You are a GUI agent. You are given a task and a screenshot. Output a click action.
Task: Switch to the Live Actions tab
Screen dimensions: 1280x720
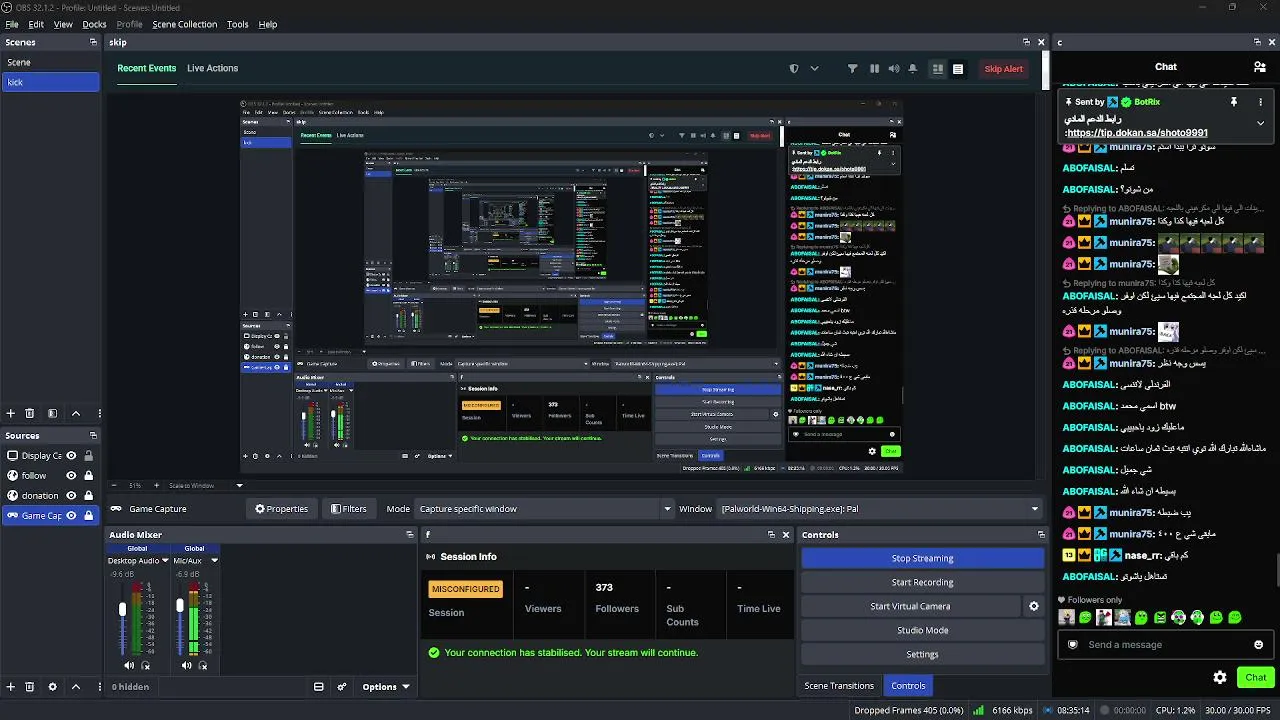pyautogui.click(x=212, y=68)
